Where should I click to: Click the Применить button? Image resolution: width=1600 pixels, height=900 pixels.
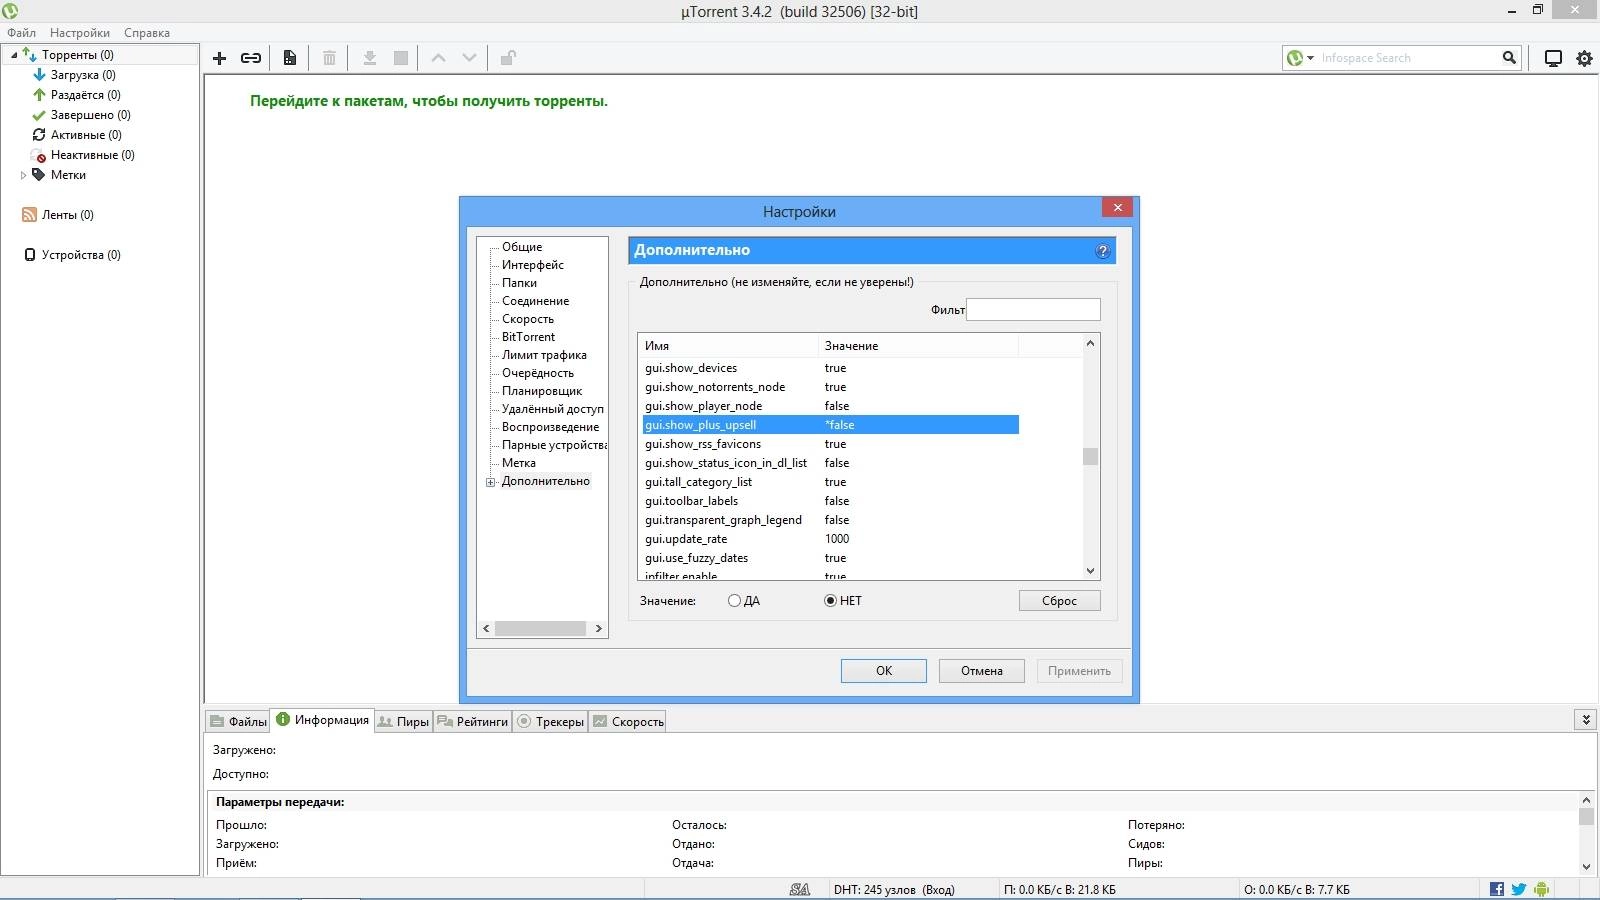(x=1080, y=671)
